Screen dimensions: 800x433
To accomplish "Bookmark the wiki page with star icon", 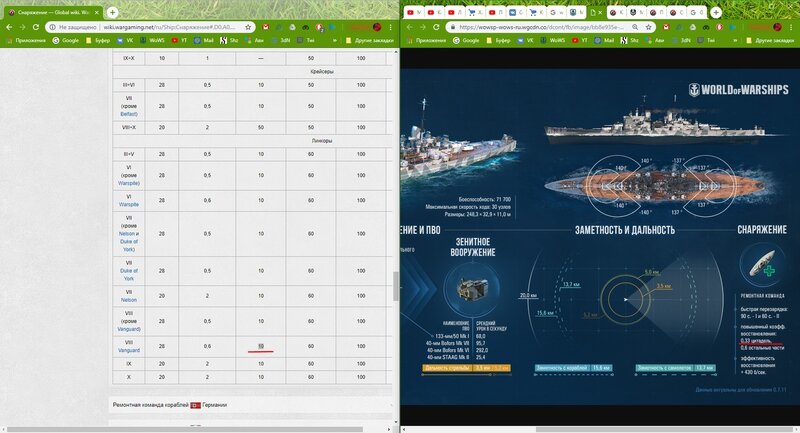I will 248,27.
